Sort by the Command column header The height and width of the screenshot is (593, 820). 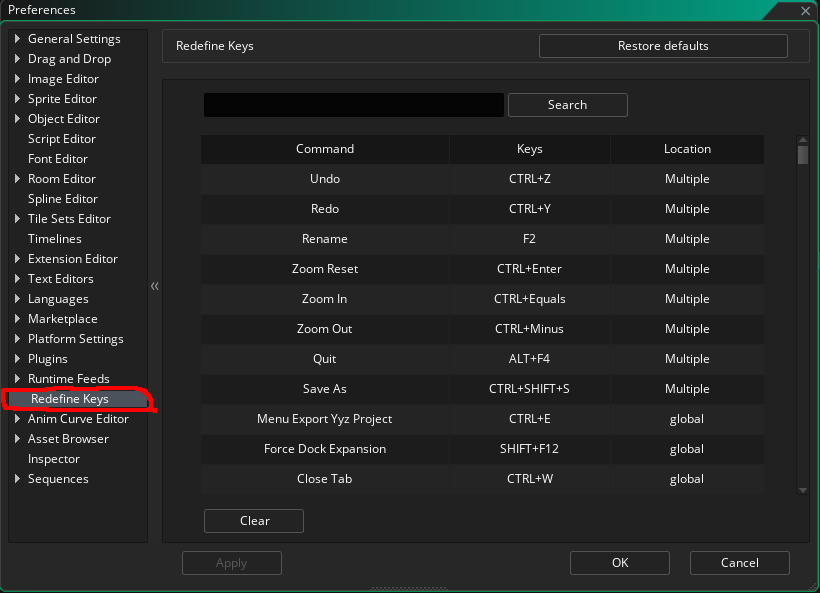325,149
